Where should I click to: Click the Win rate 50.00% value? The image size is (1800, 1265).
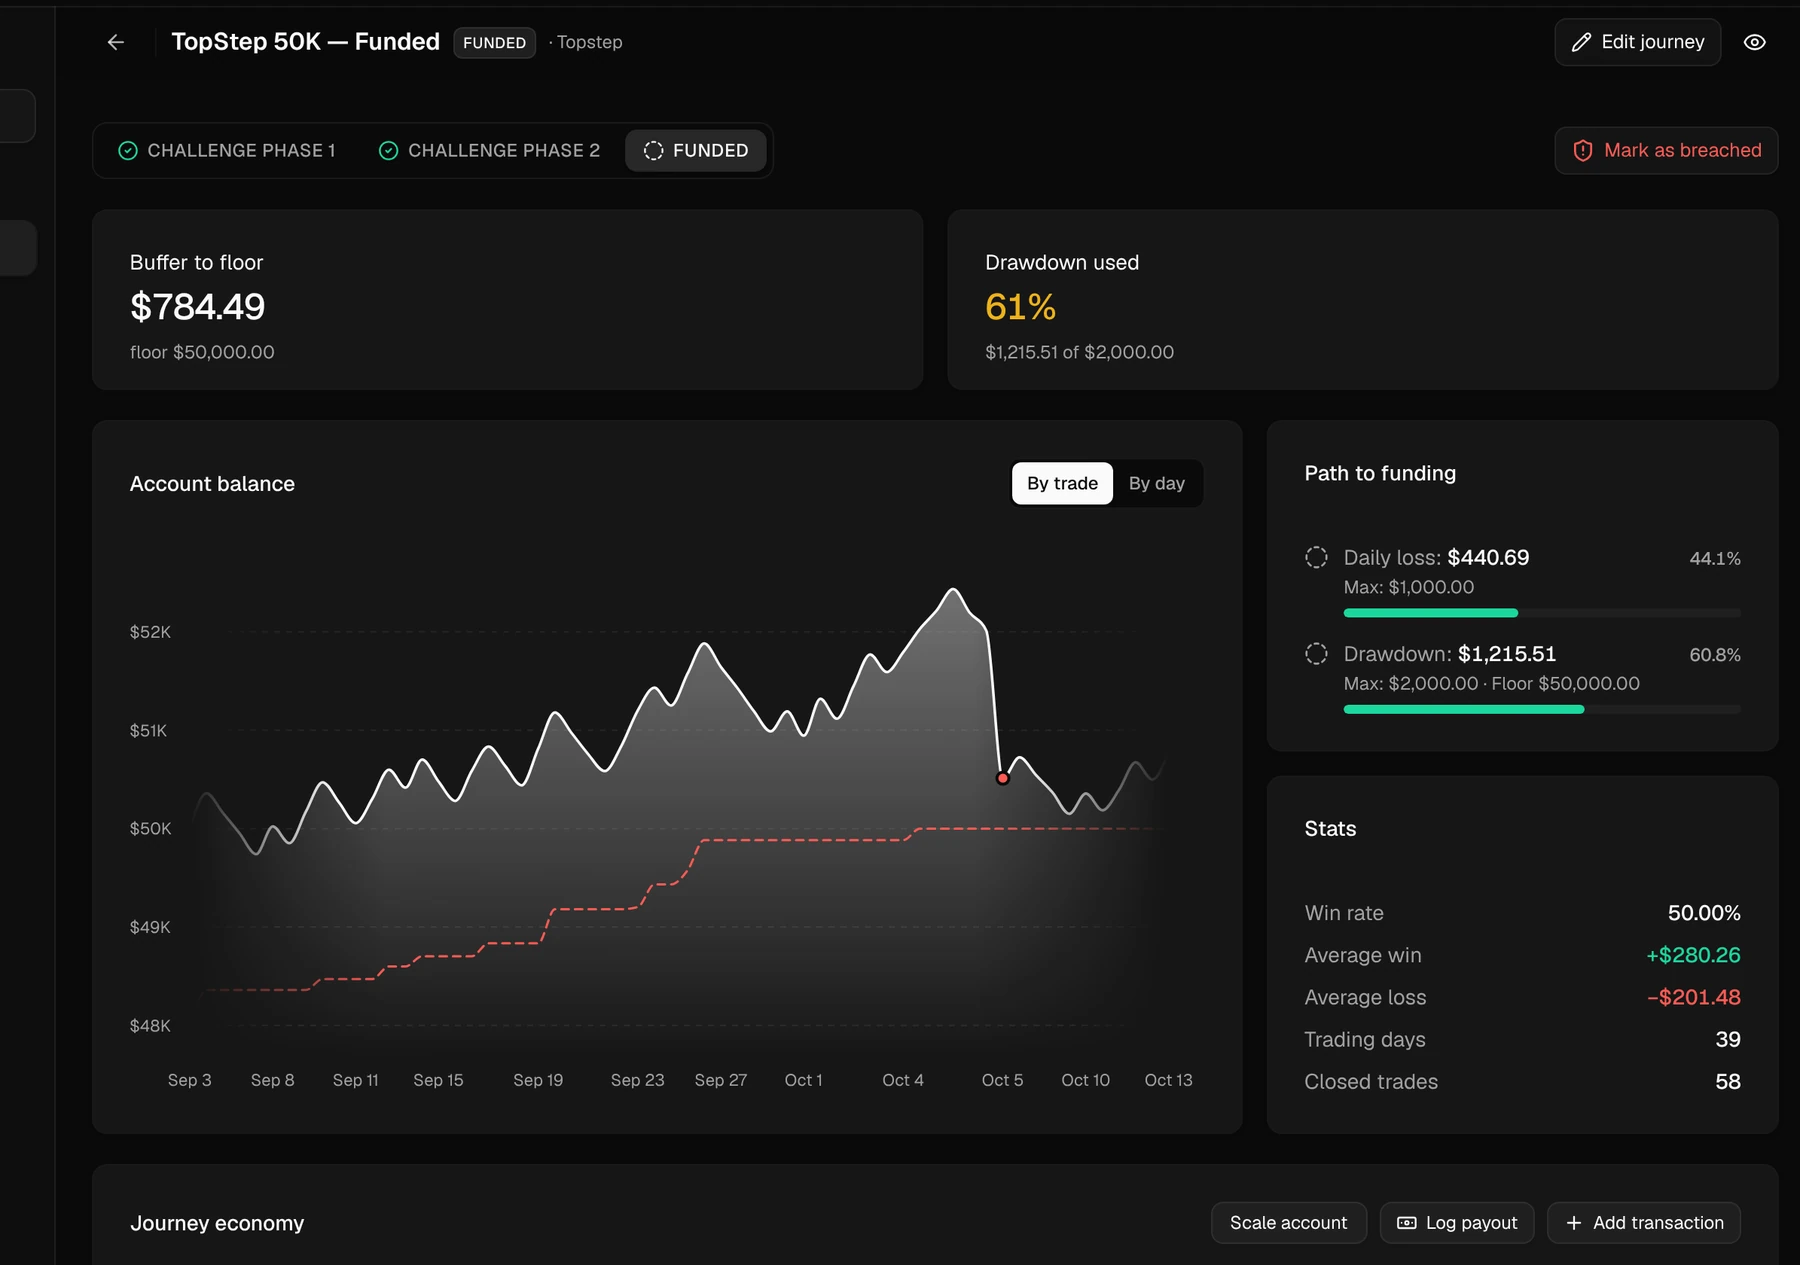[1704, 913]
